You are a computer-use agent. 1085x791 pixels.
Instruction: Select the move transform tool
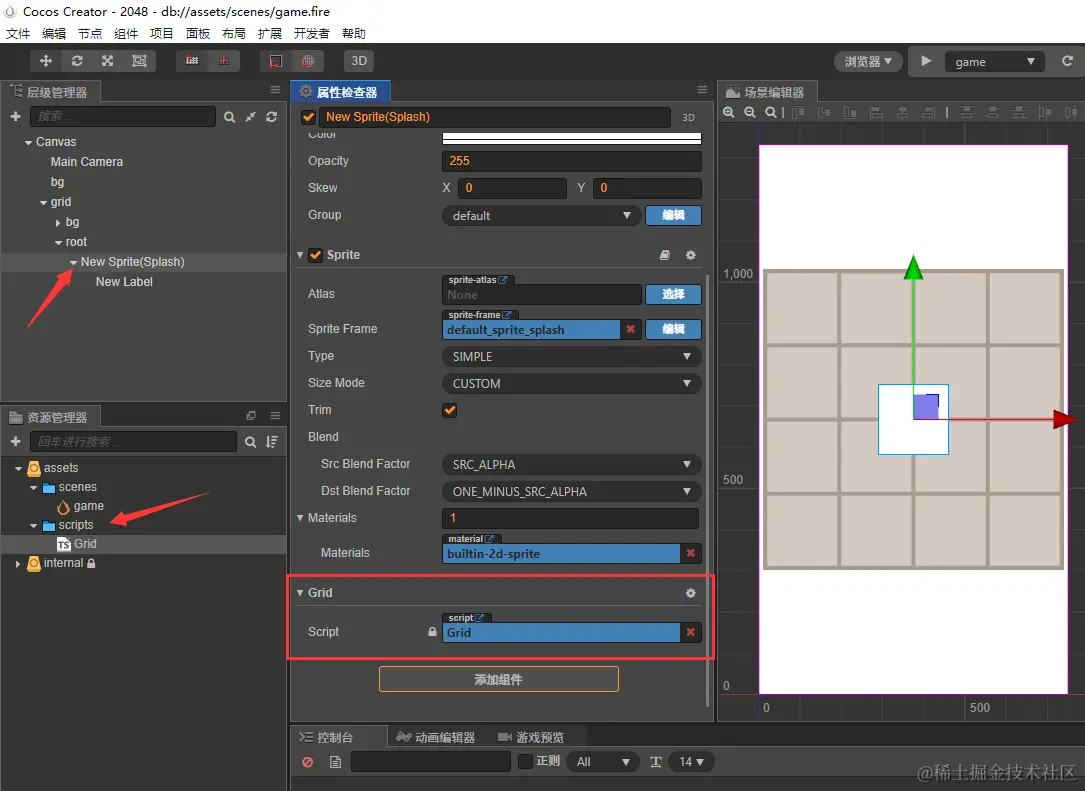[46, 61]
